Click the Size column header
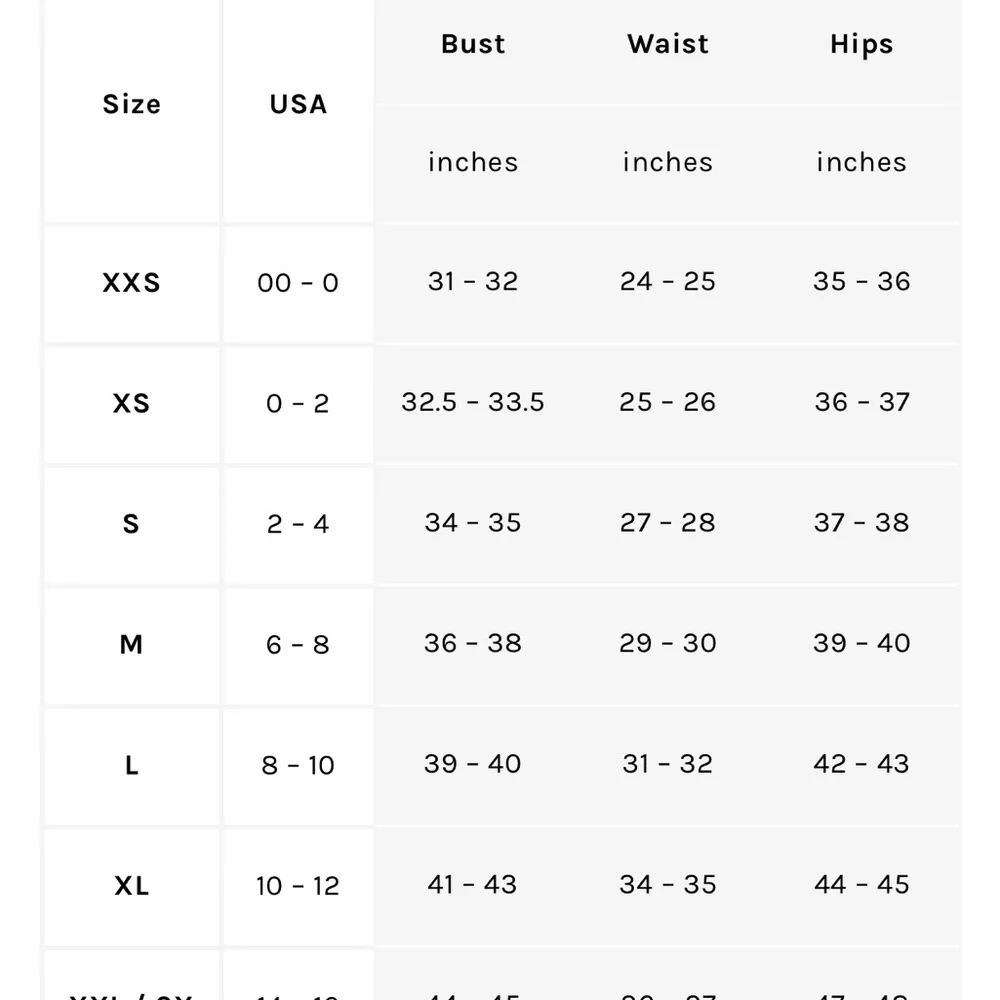This screenshot has height=1000, width=1000. (x=131, y=104)
